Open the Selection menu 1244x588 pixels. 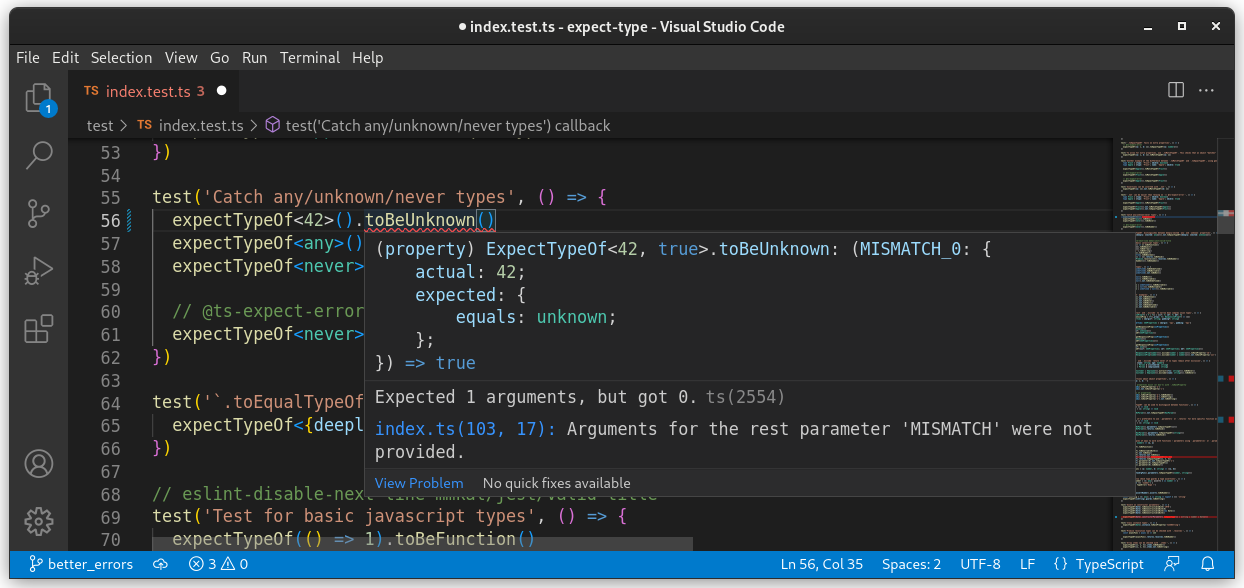click(121, 58)
